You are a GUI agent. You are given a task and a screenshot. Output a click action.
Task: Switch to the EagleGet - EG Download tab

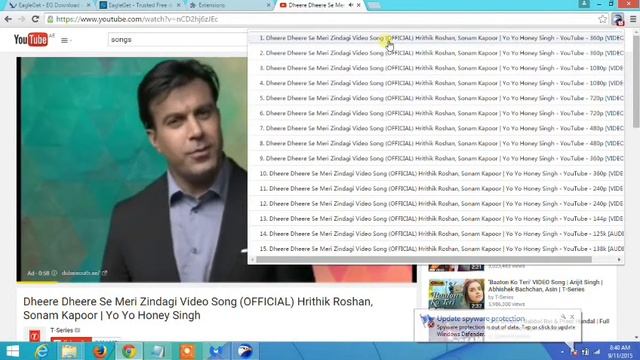[49, 5]
